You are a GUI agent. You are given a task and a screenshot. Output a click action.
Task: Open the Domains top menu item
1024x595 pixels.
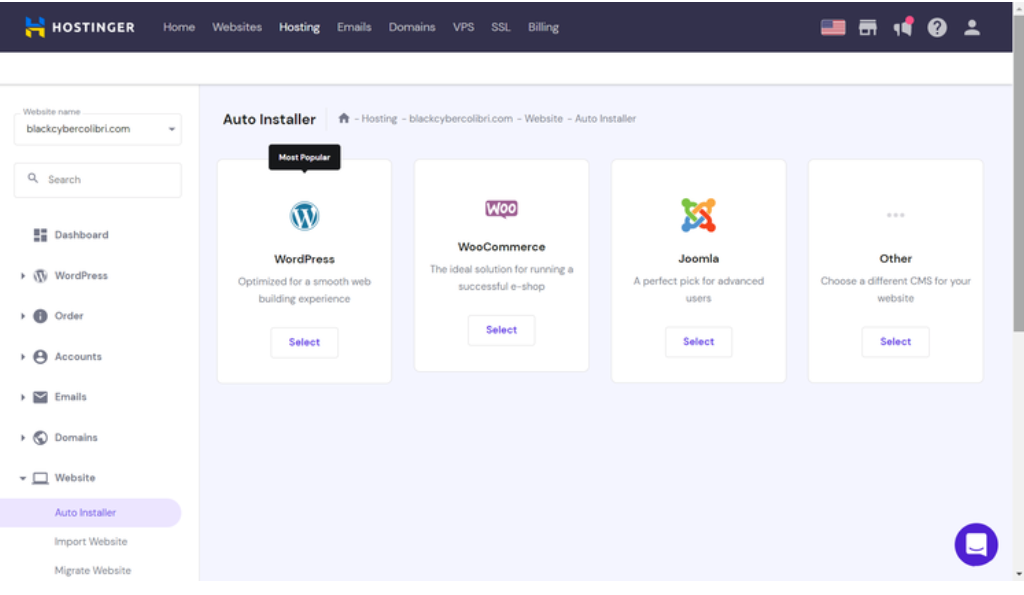412,27
